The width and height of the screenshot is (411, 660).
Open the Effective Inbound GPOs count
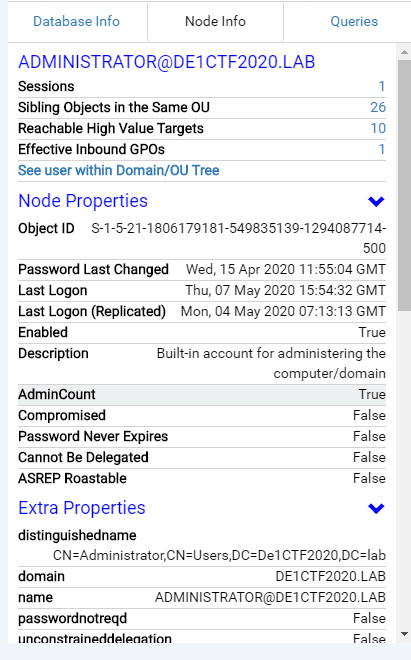382,149
